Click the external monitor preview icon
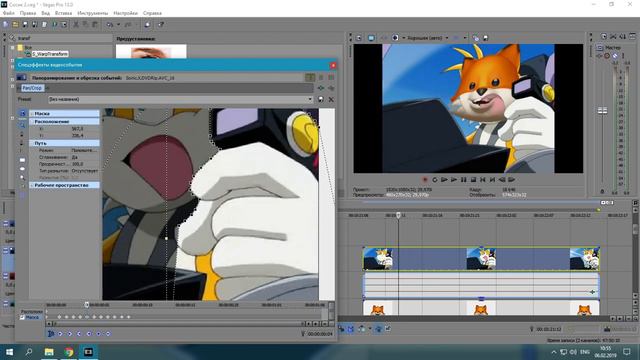This screenshot has height=360, width=640. tap(371, 38)
